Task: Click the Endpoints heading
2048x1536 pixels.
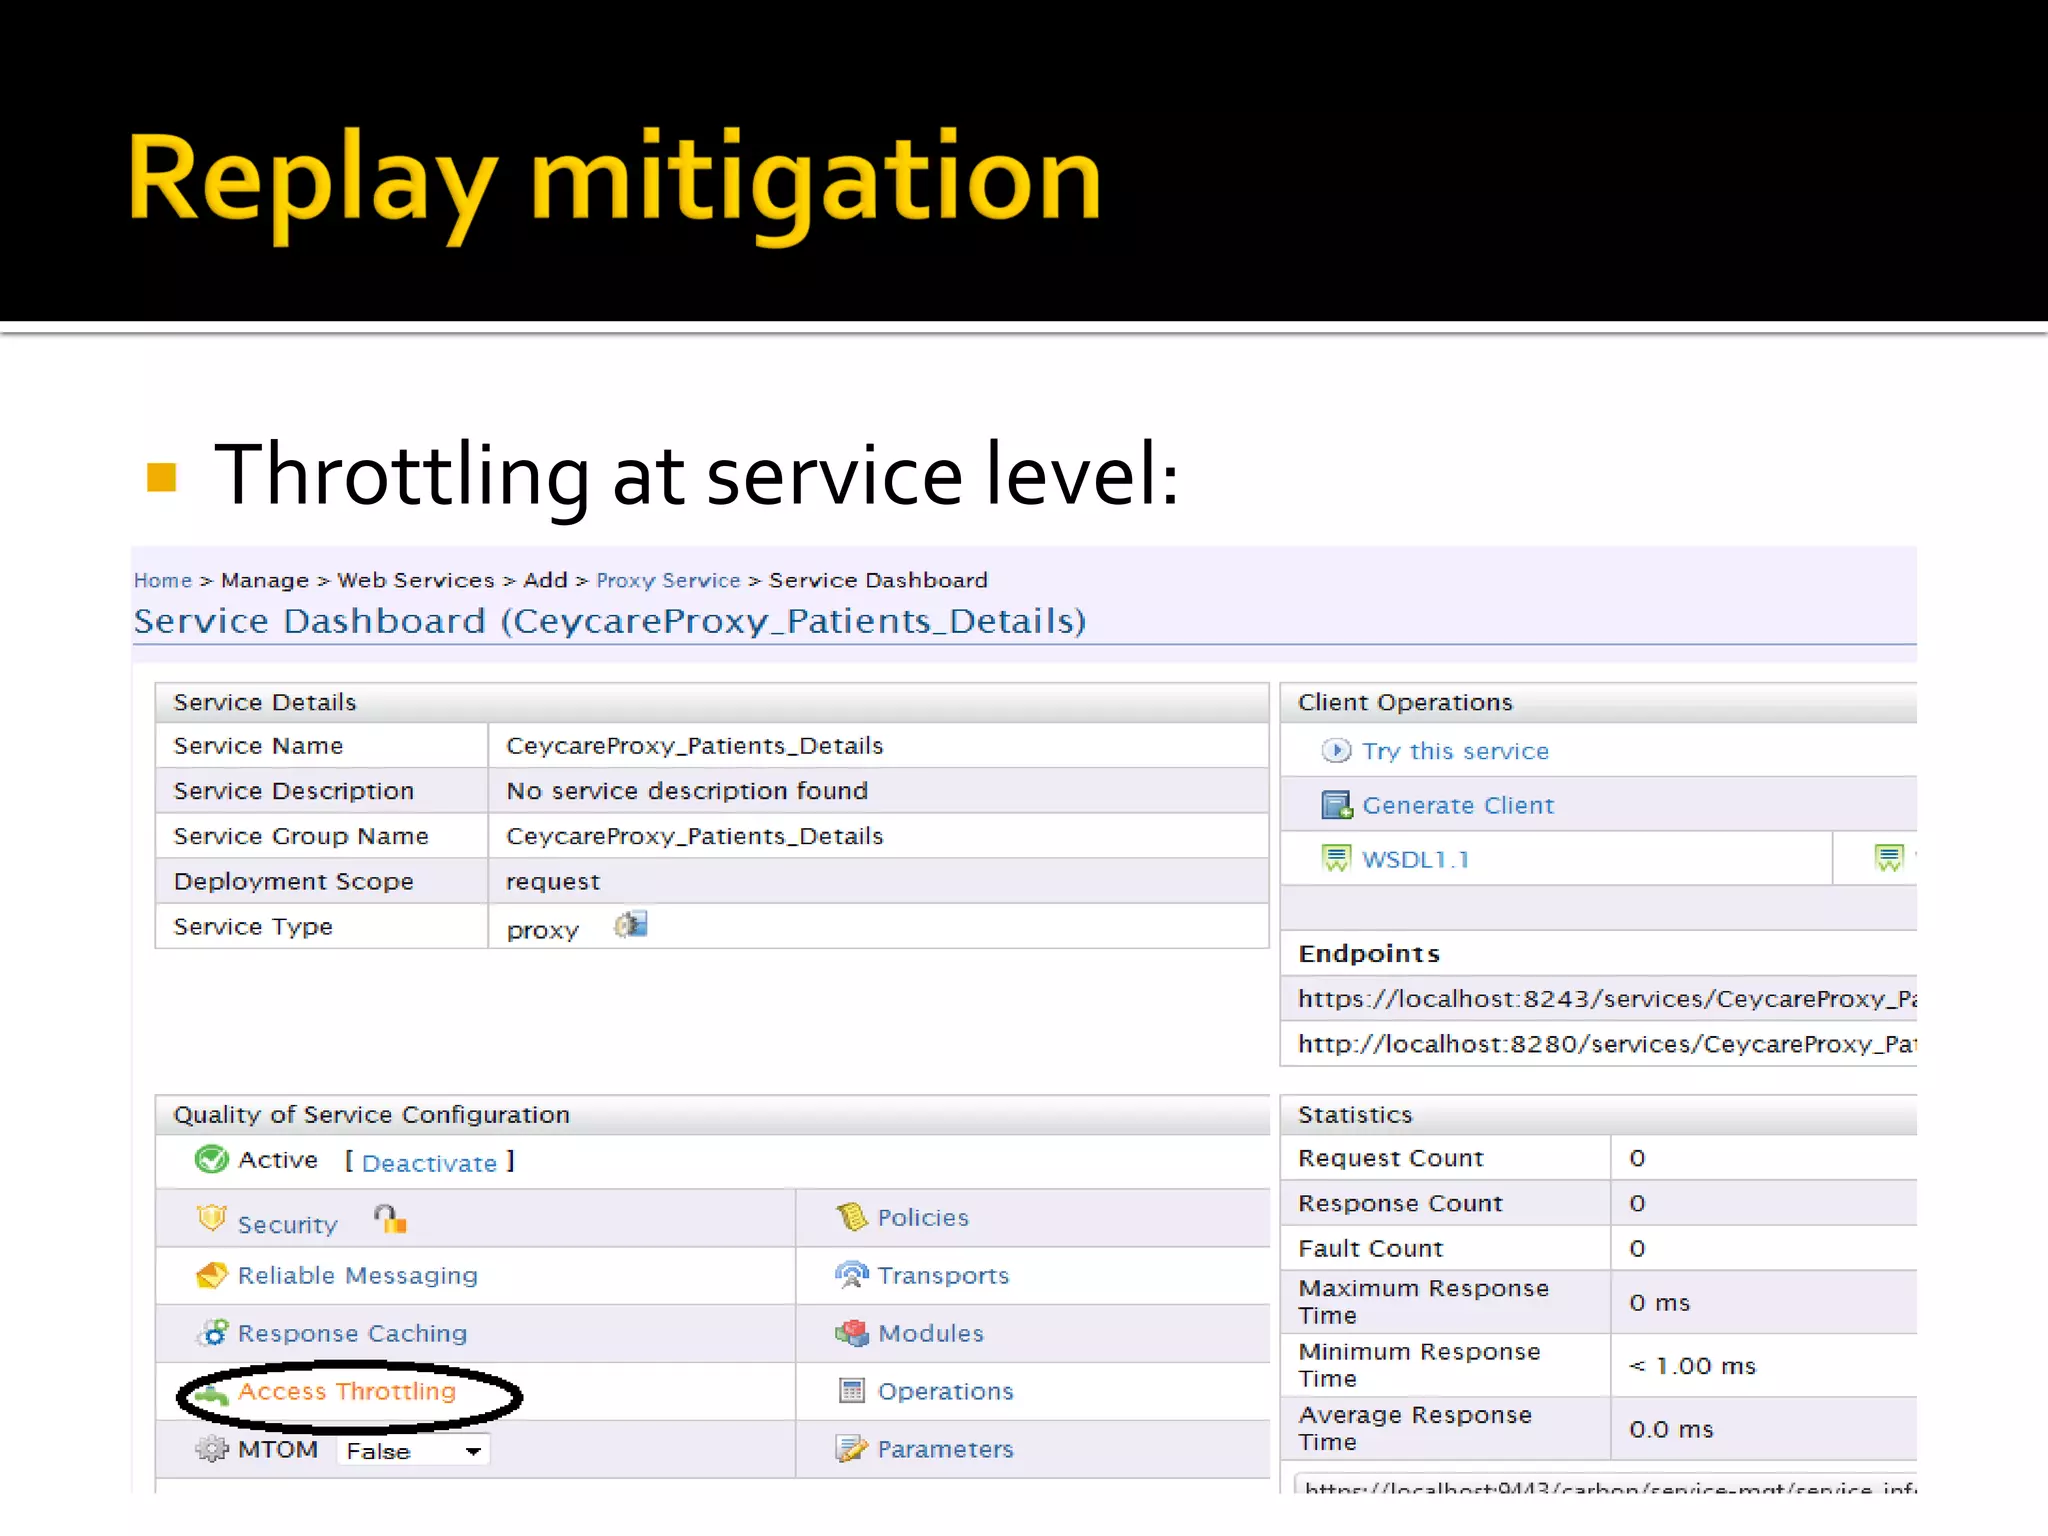Action: coord(1369,954)
